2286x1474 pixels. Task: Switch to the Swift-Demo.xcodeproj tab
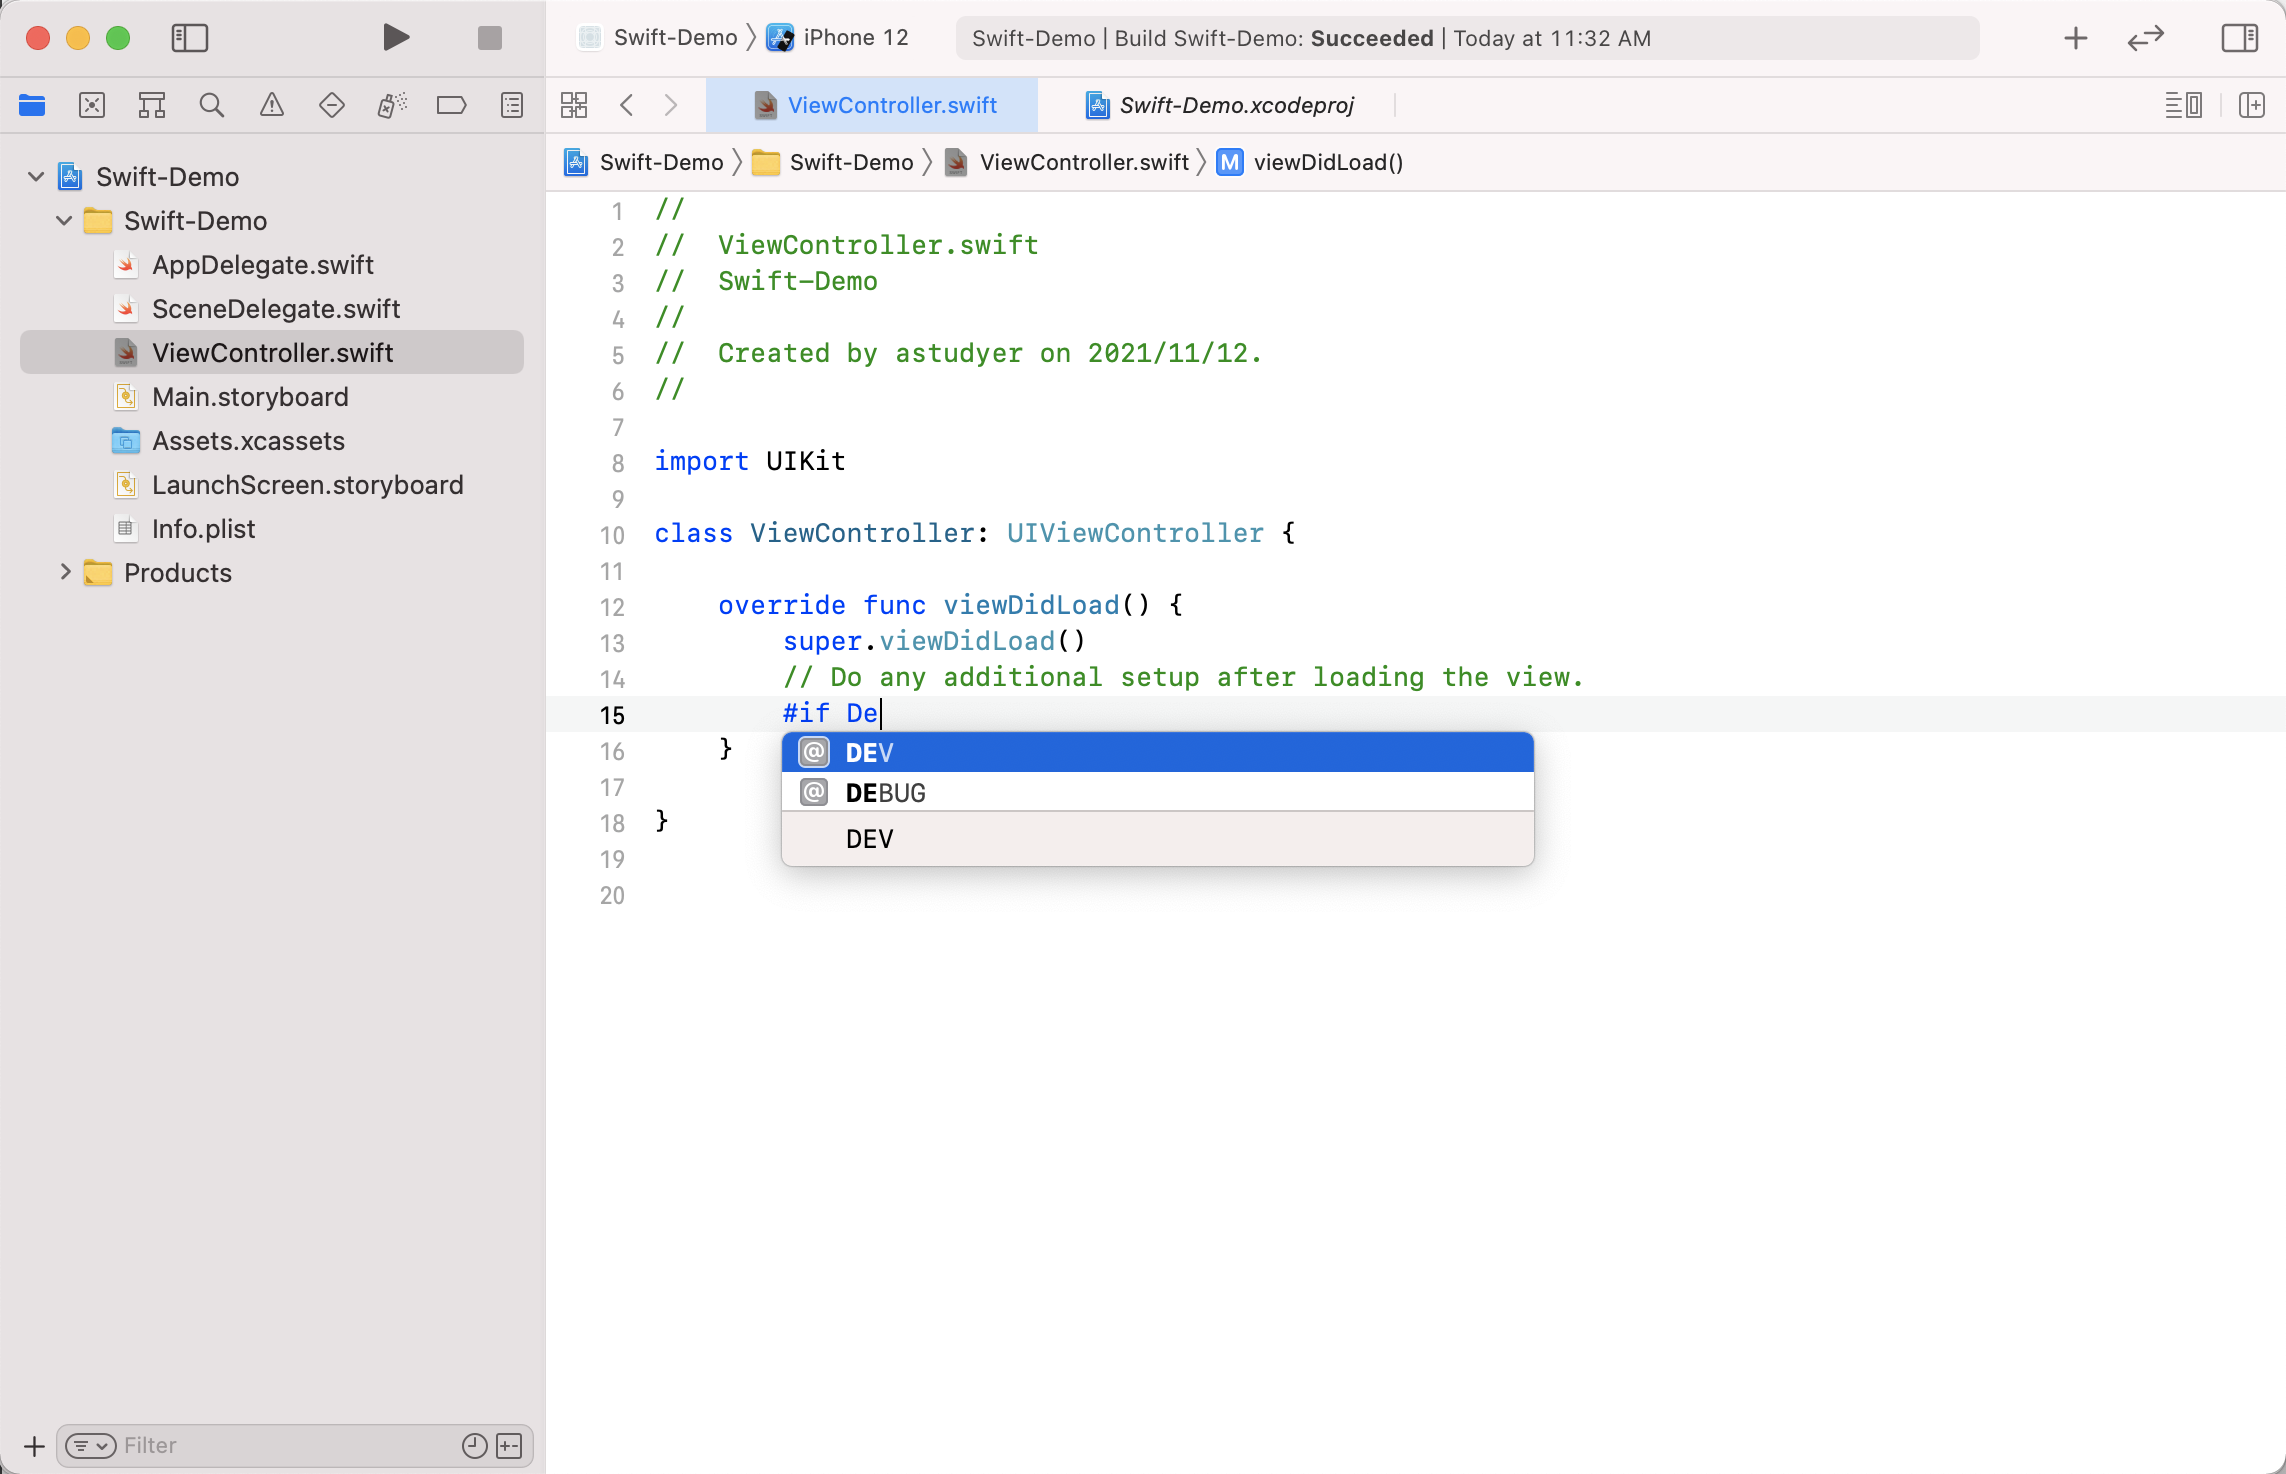(1235, 105)
